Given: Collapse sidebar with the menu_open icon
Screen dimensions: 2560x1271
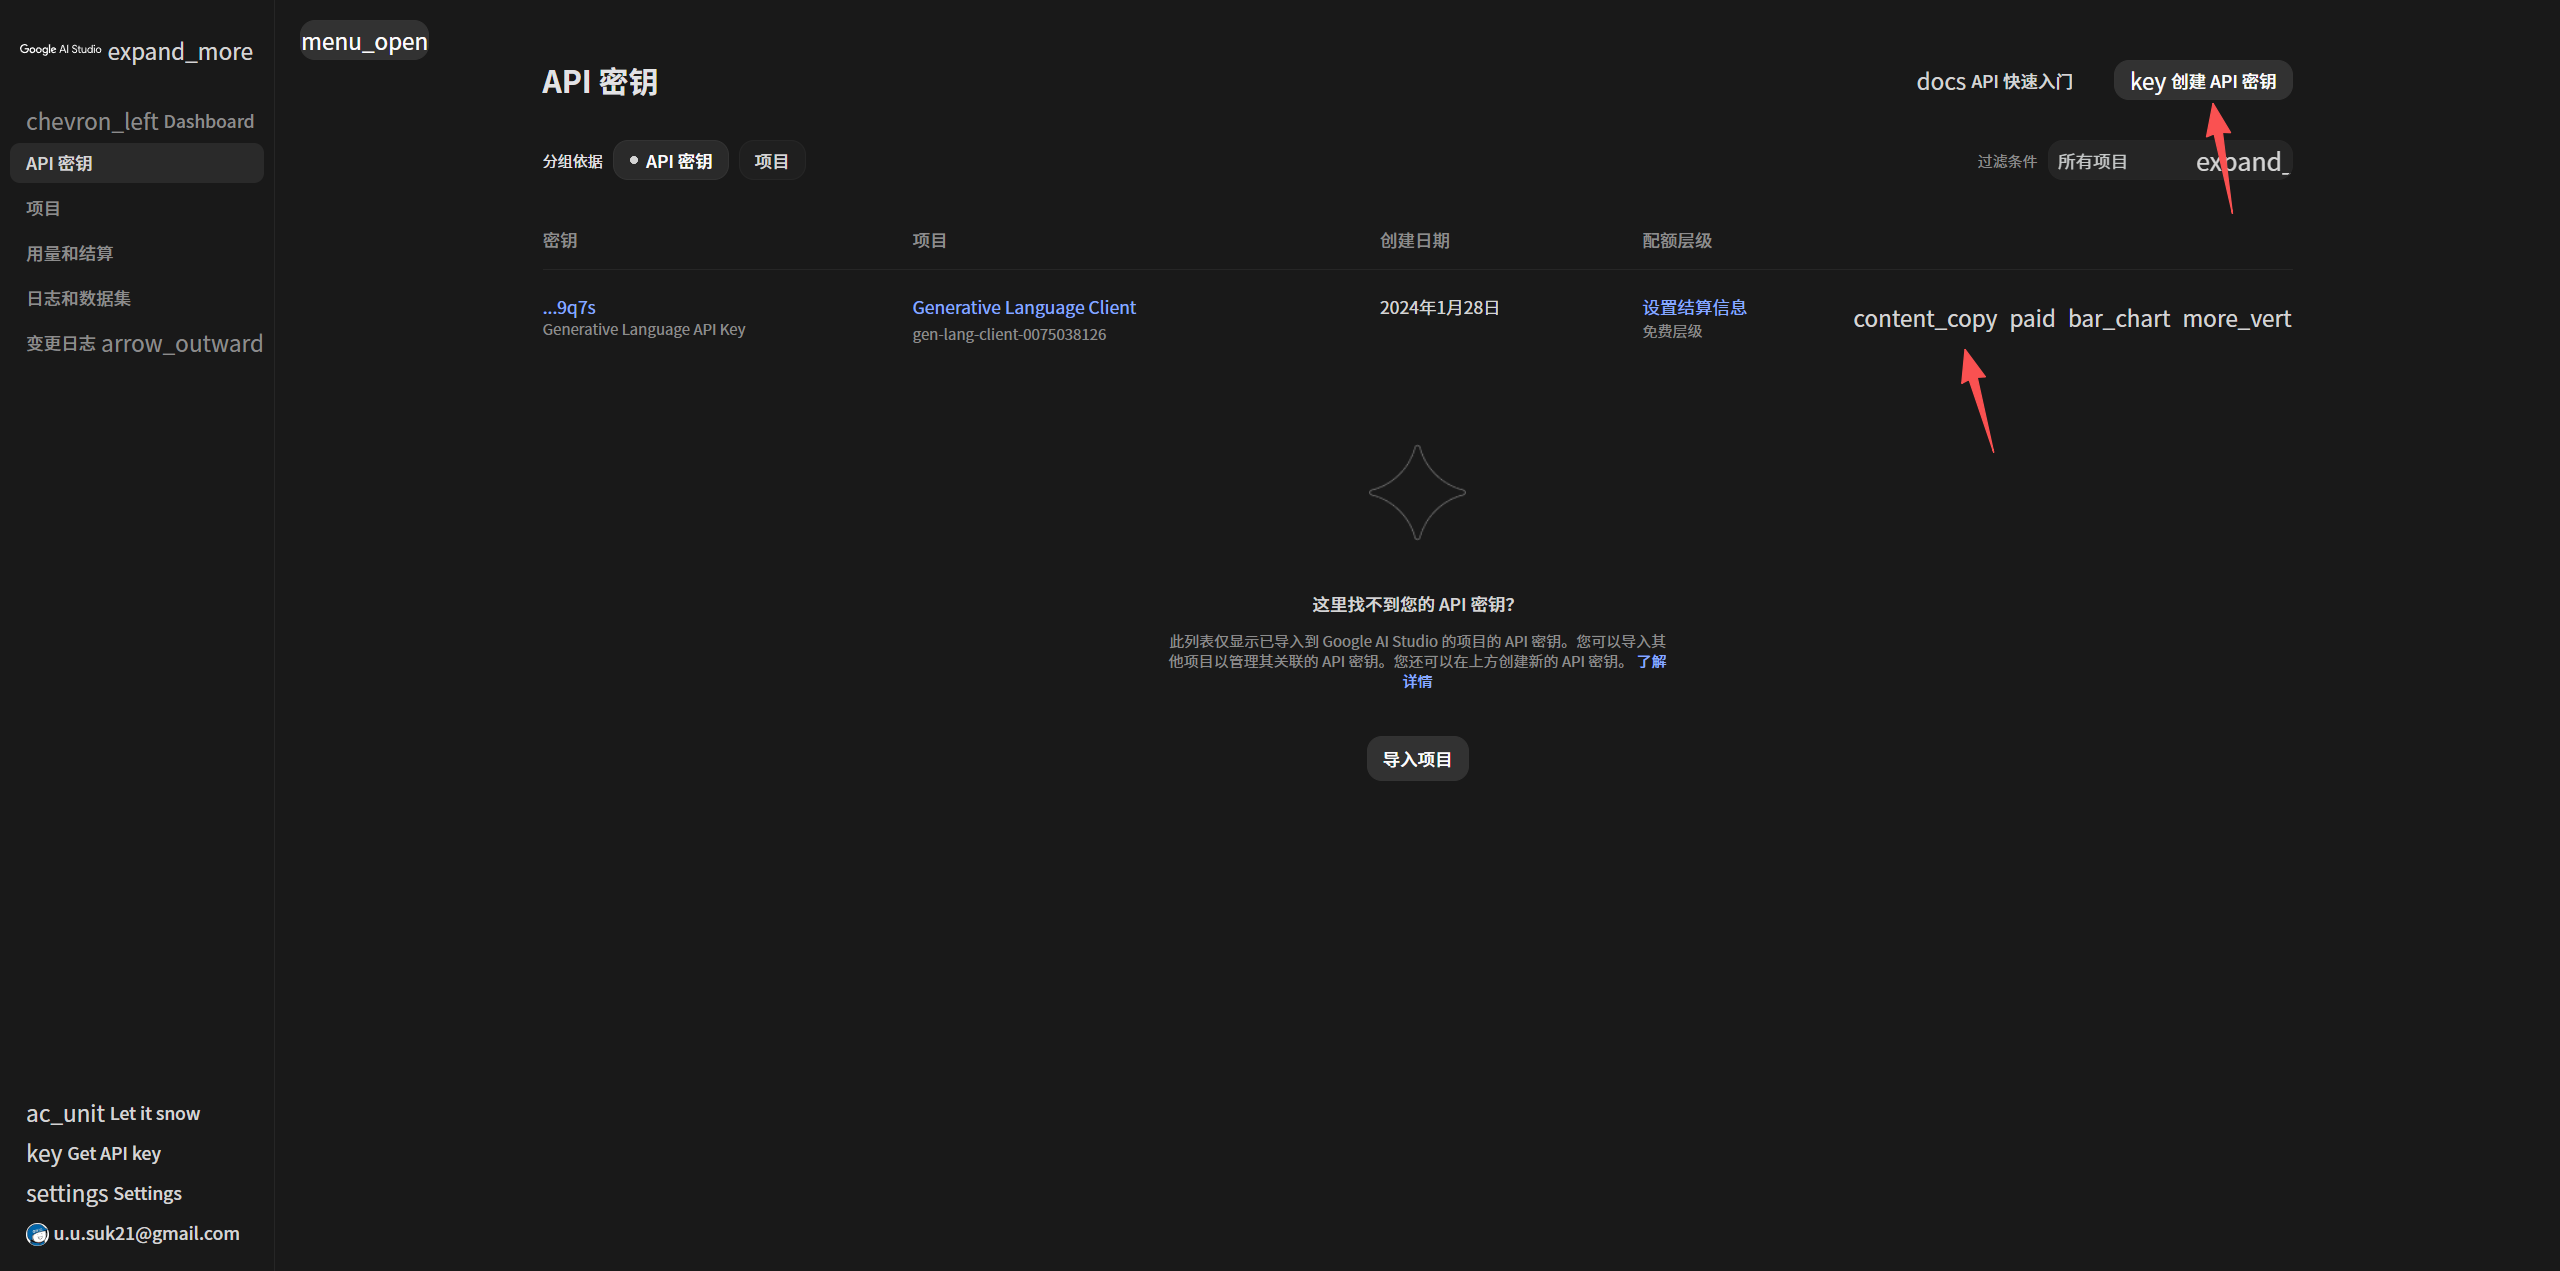Looking at the screenshot, I should pos(364,41).
